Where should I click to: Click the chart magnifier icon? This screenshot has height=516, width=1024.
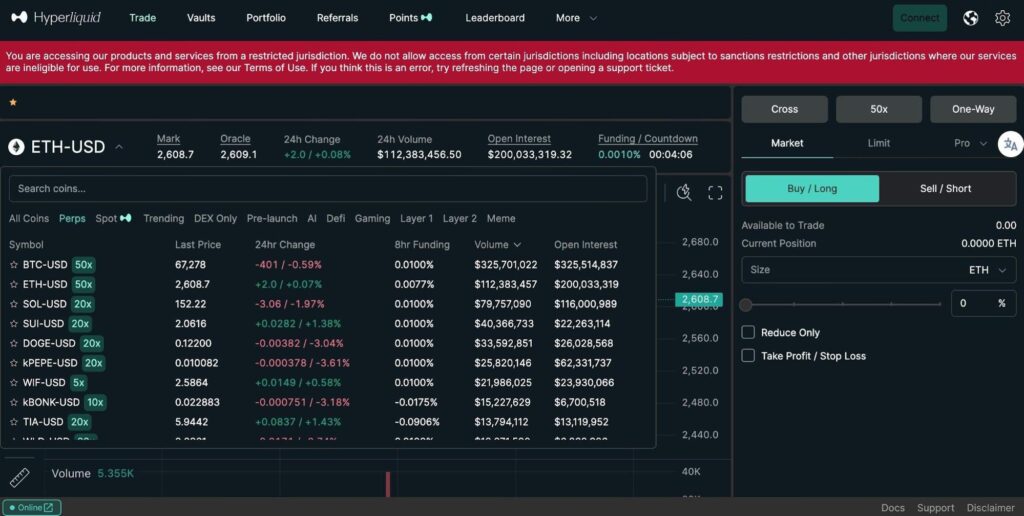pyautogui.click(x=684, y=193)
